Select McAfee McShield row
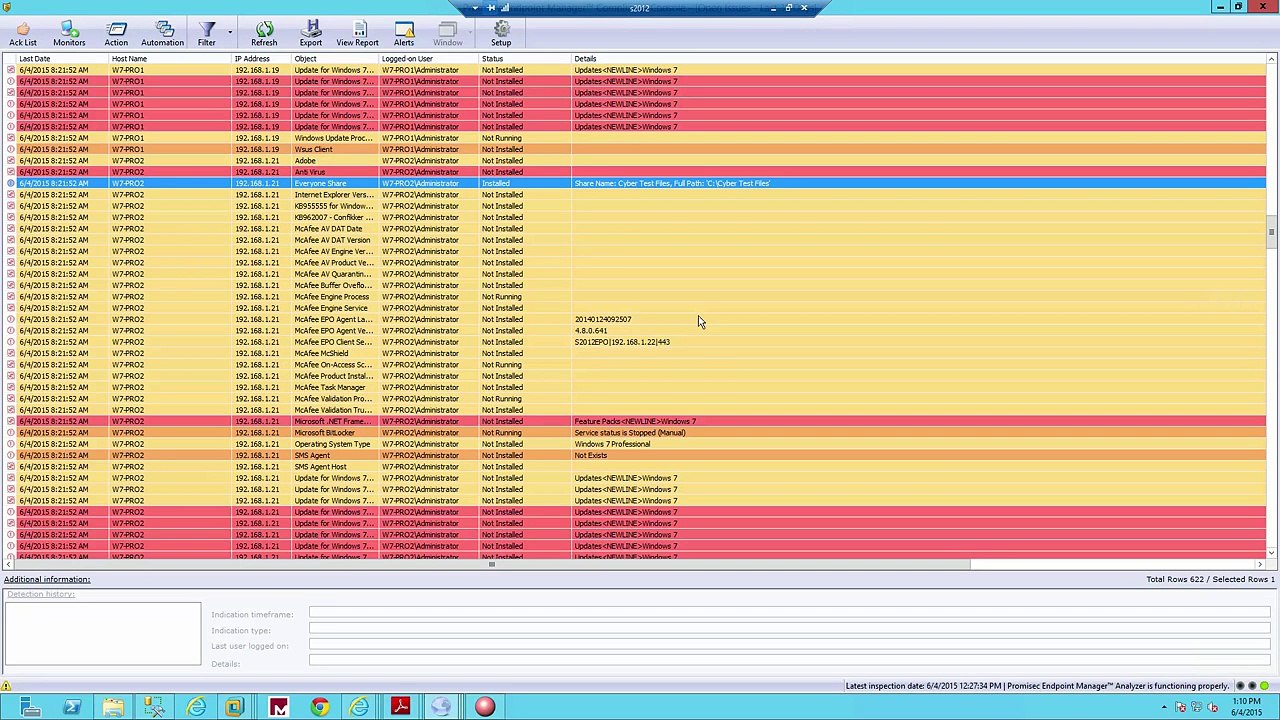The width and height of the screenshot is (1280, 720). [636, 353]
